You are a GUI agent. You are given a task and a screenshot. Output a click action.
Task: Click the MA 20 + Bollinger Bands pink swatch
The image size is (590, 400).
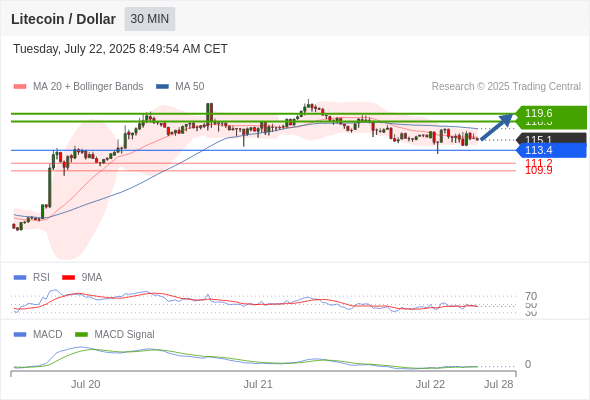point(20,87)
